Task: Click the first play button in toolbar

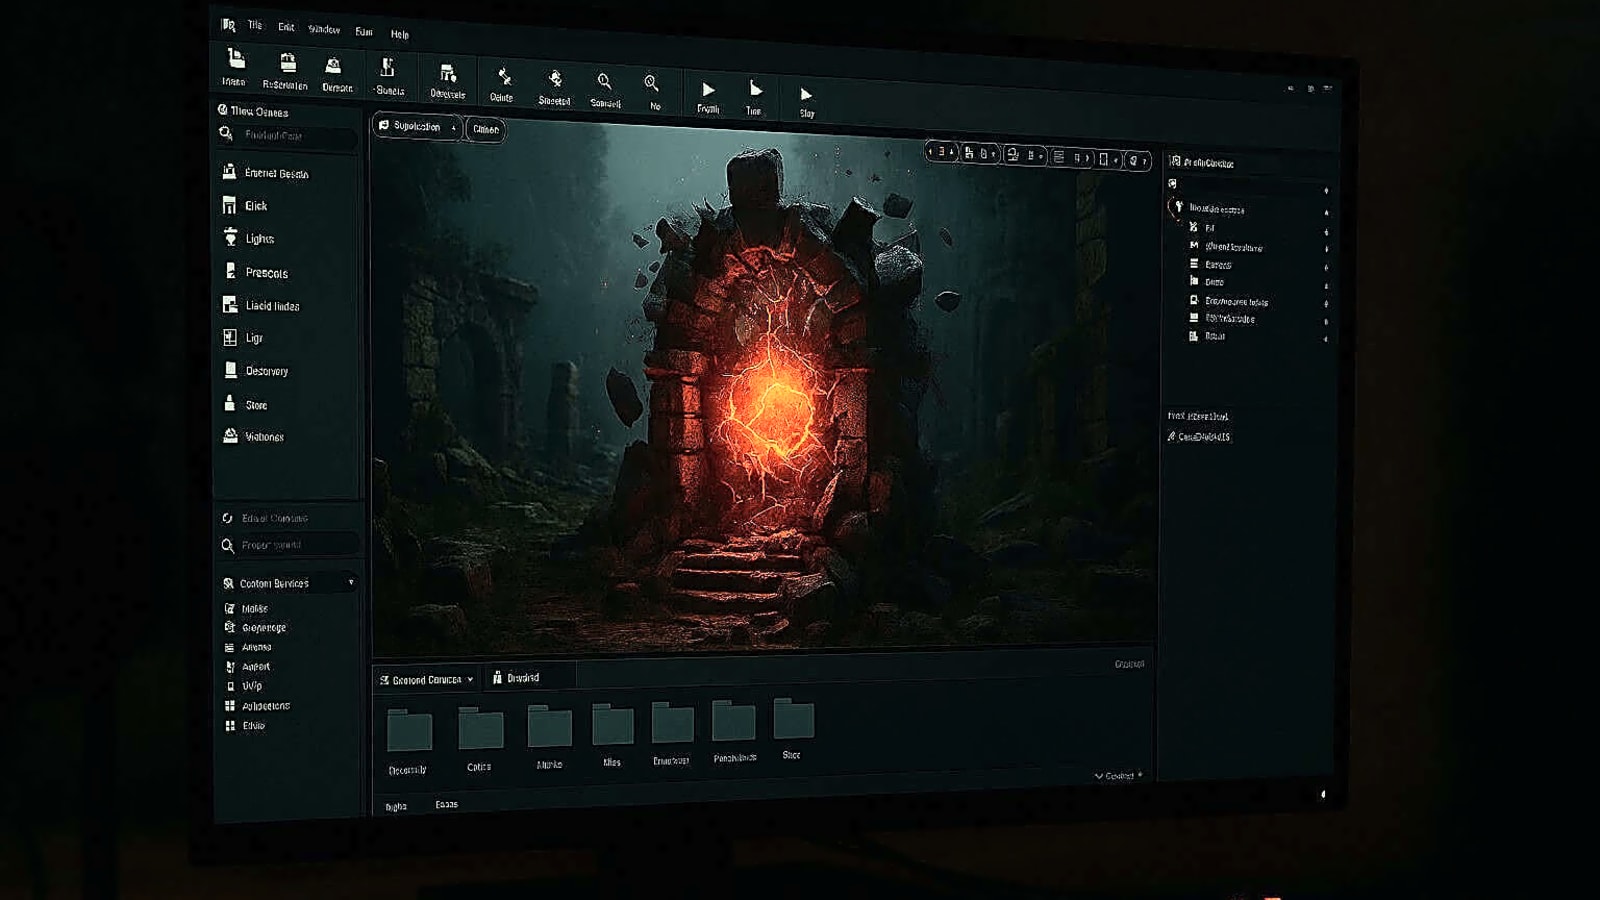Action: [708, 97]
